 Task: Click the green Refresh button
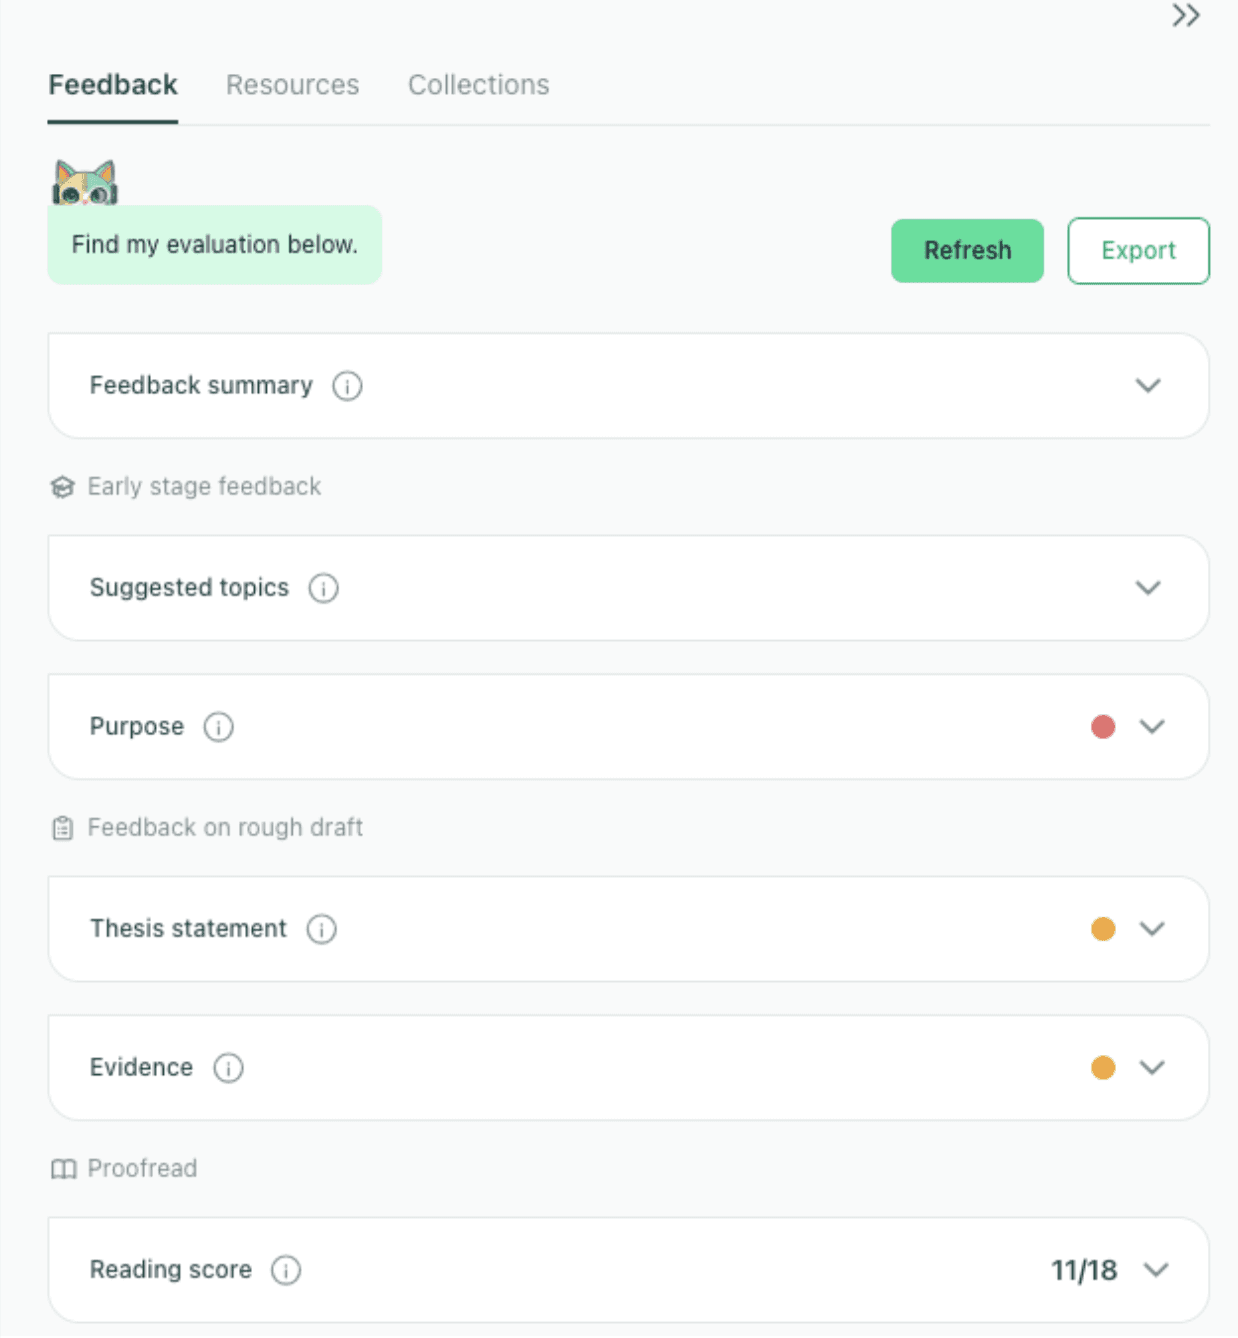pos(967,251)
